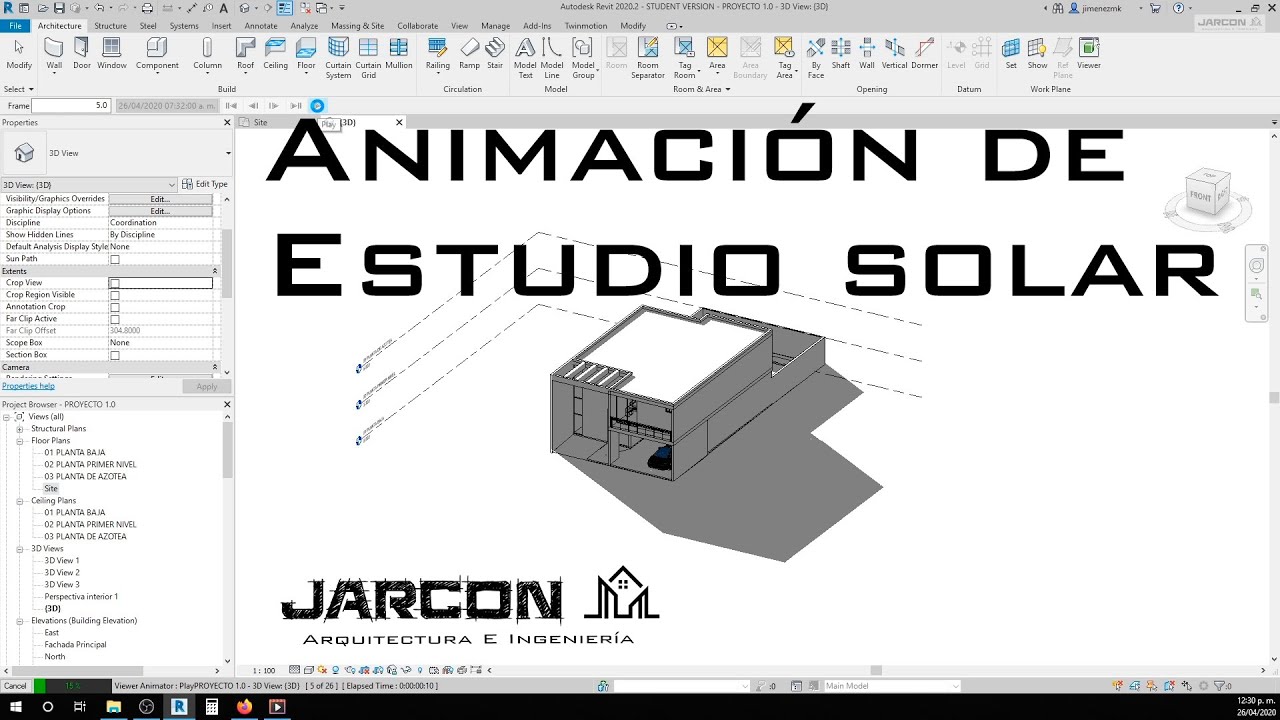The width and height of the screenshot is (1280, 720).
Task: Collapse the Floor Plans tree node
Action: 20,441
